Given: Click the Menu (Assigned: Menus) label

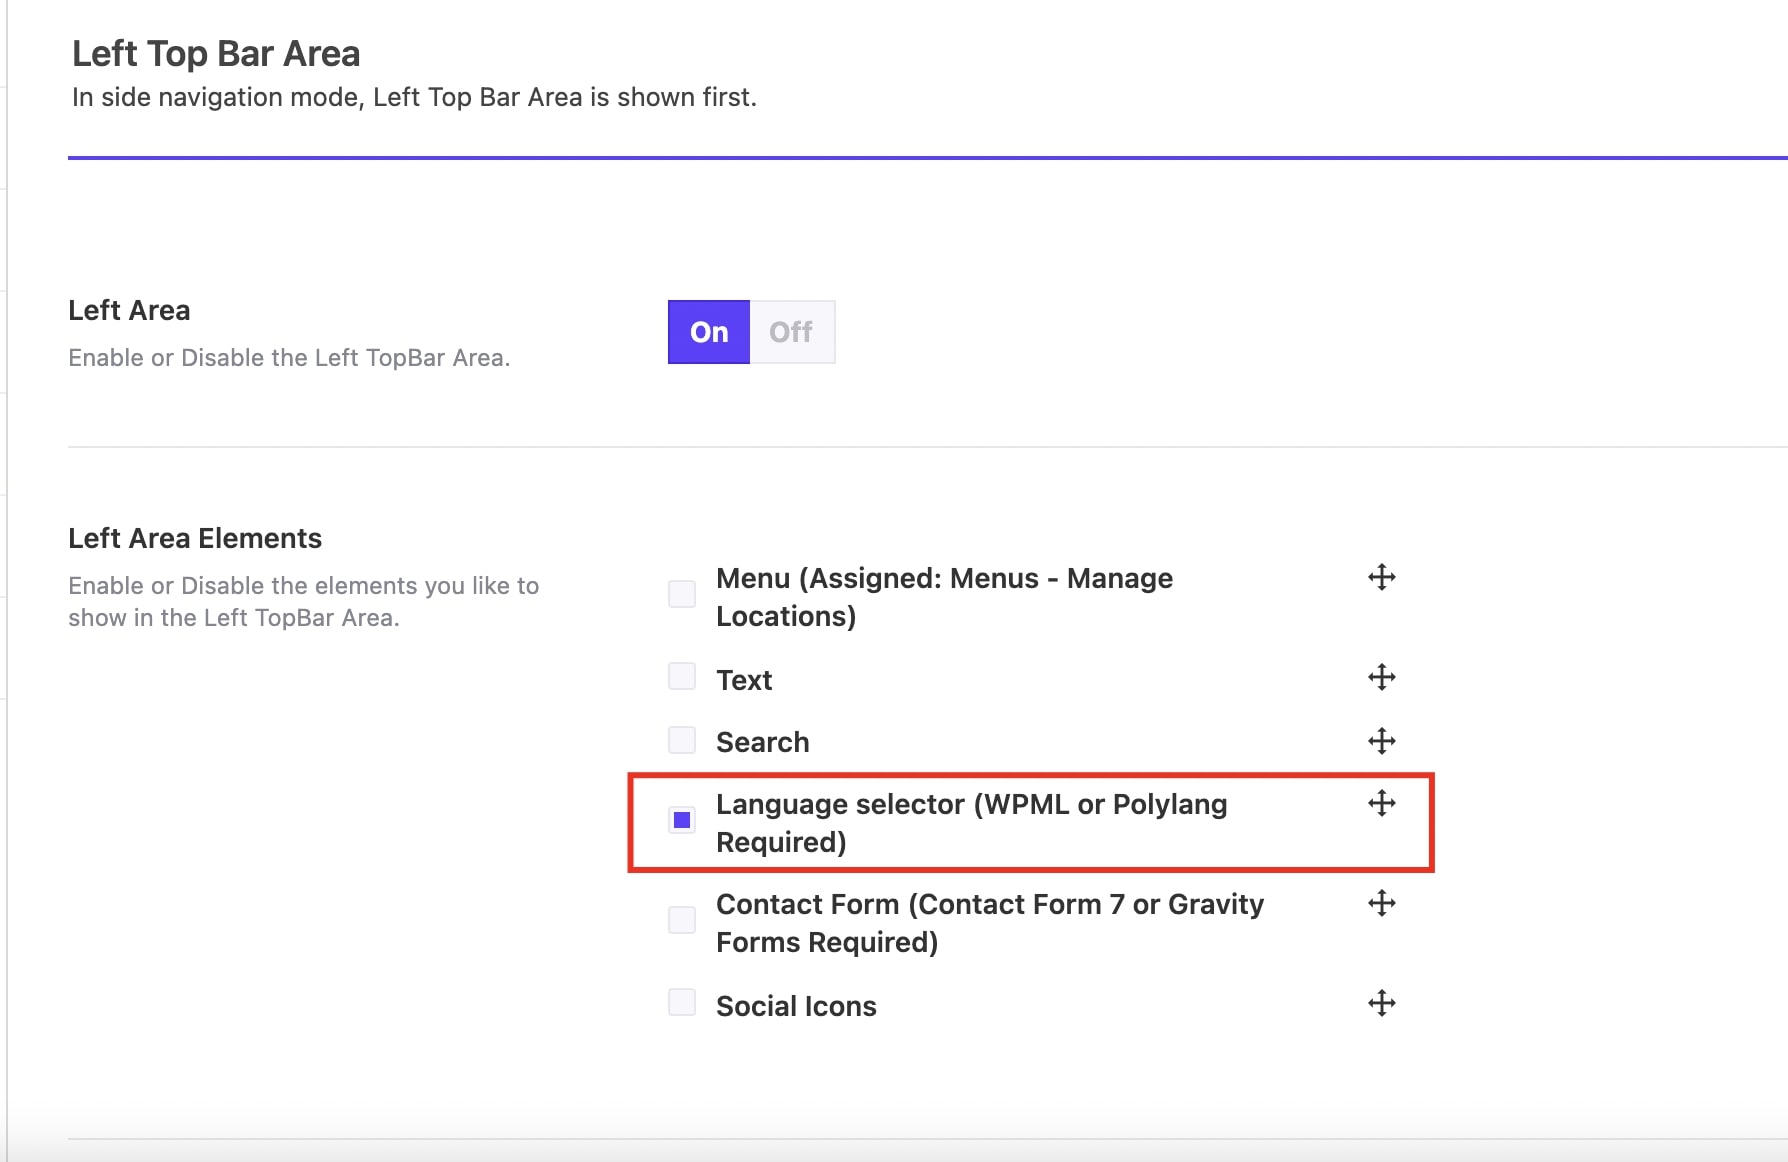Looking at the screenshot, I should [x=943, y=597].
